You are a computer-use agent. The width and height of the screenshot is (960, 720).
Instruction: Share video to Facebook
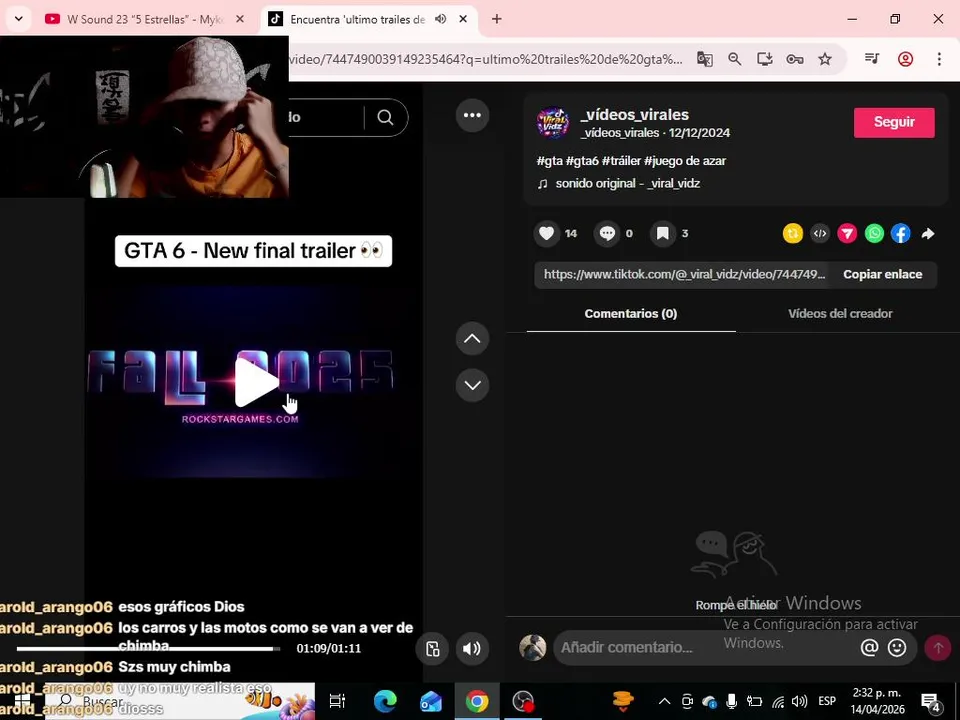[901, 233]
